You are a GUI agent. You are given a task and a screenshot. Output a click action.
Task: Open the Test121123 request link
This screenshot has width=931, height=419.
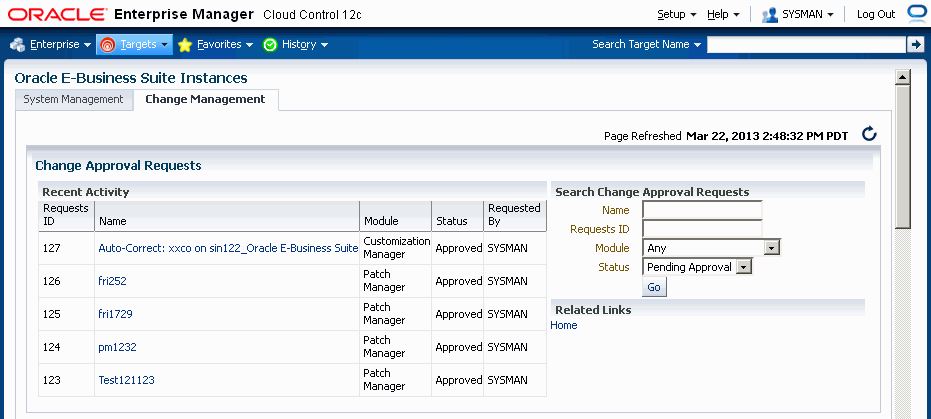(126, 380)
